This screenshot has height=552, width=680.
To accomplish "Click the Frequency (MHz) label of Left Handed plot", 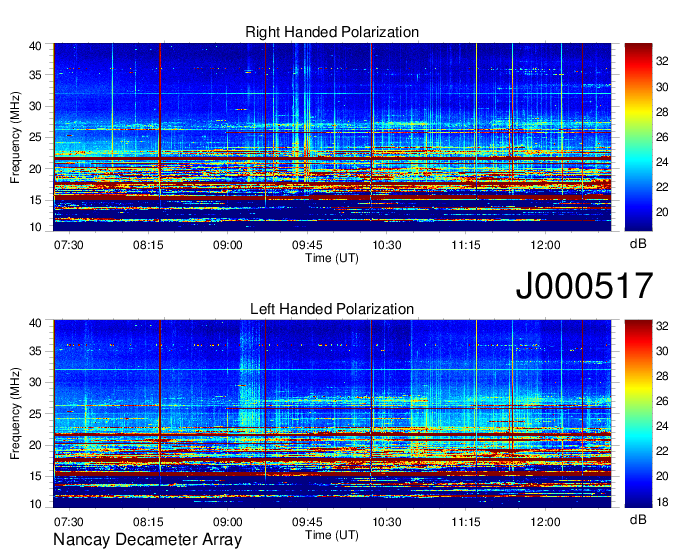I will 15,414.
